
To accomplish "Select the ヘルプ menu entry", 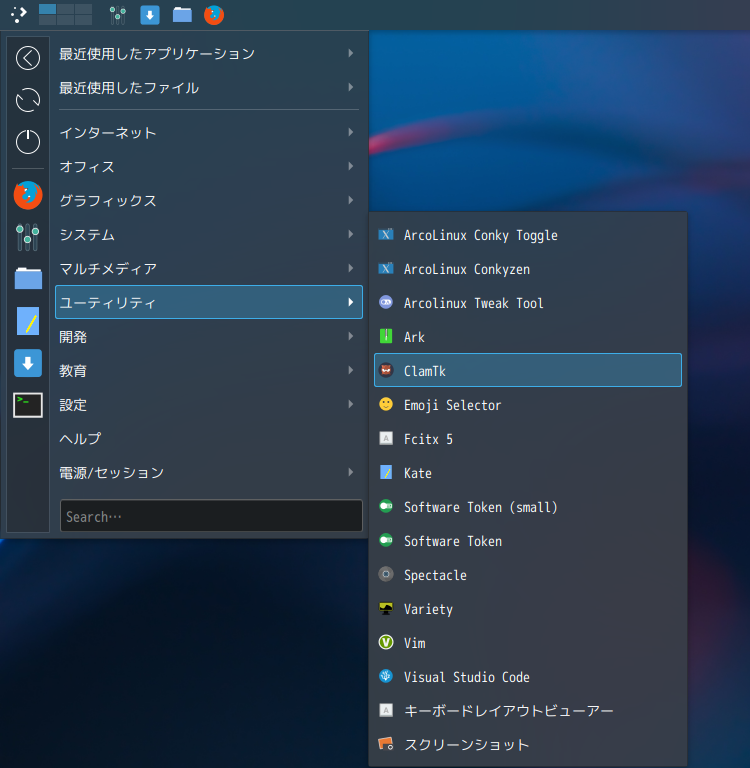I will point(209,438).
